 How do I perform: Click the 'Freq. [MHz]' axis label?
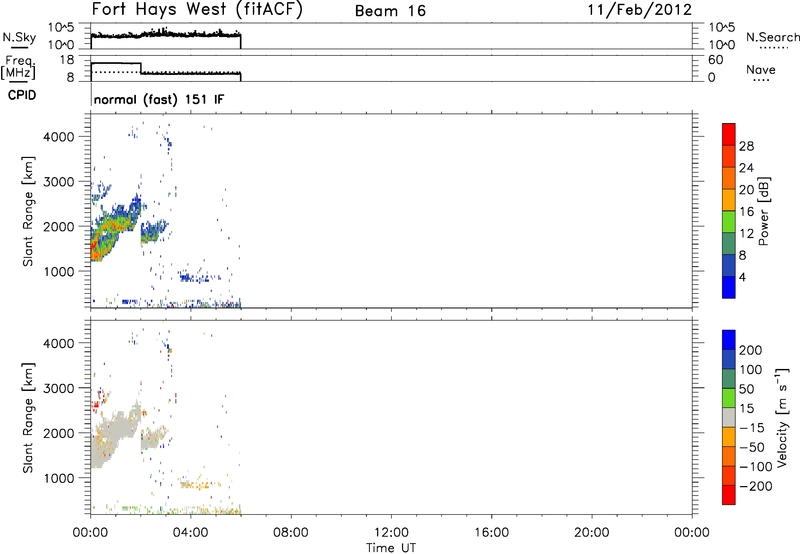click(x=18, y=67)
